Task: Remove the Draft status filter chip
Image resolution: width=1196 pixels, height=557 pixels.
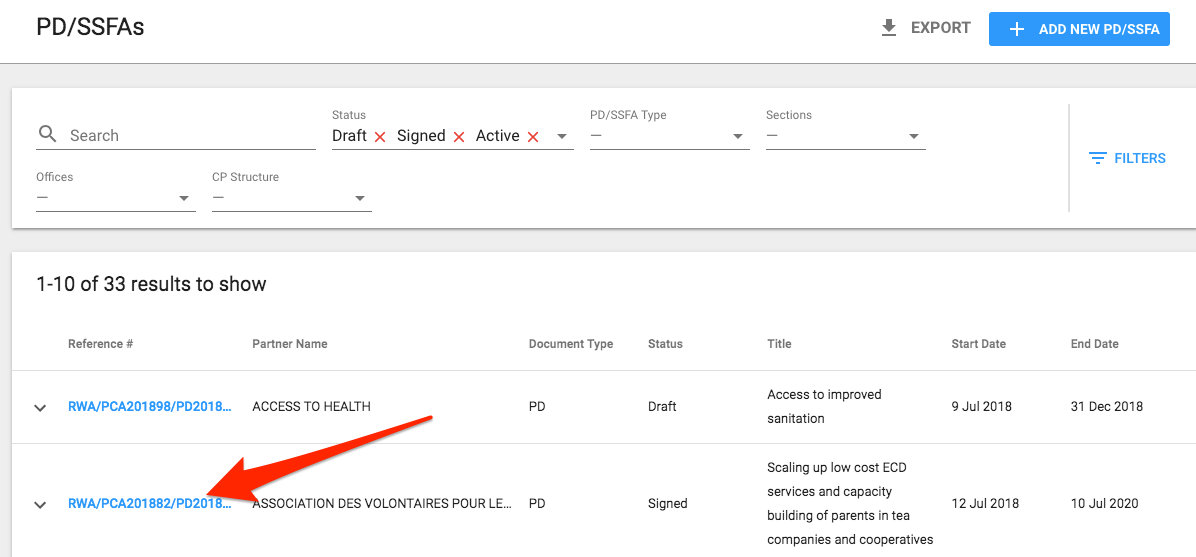Action: coord(380,137)
